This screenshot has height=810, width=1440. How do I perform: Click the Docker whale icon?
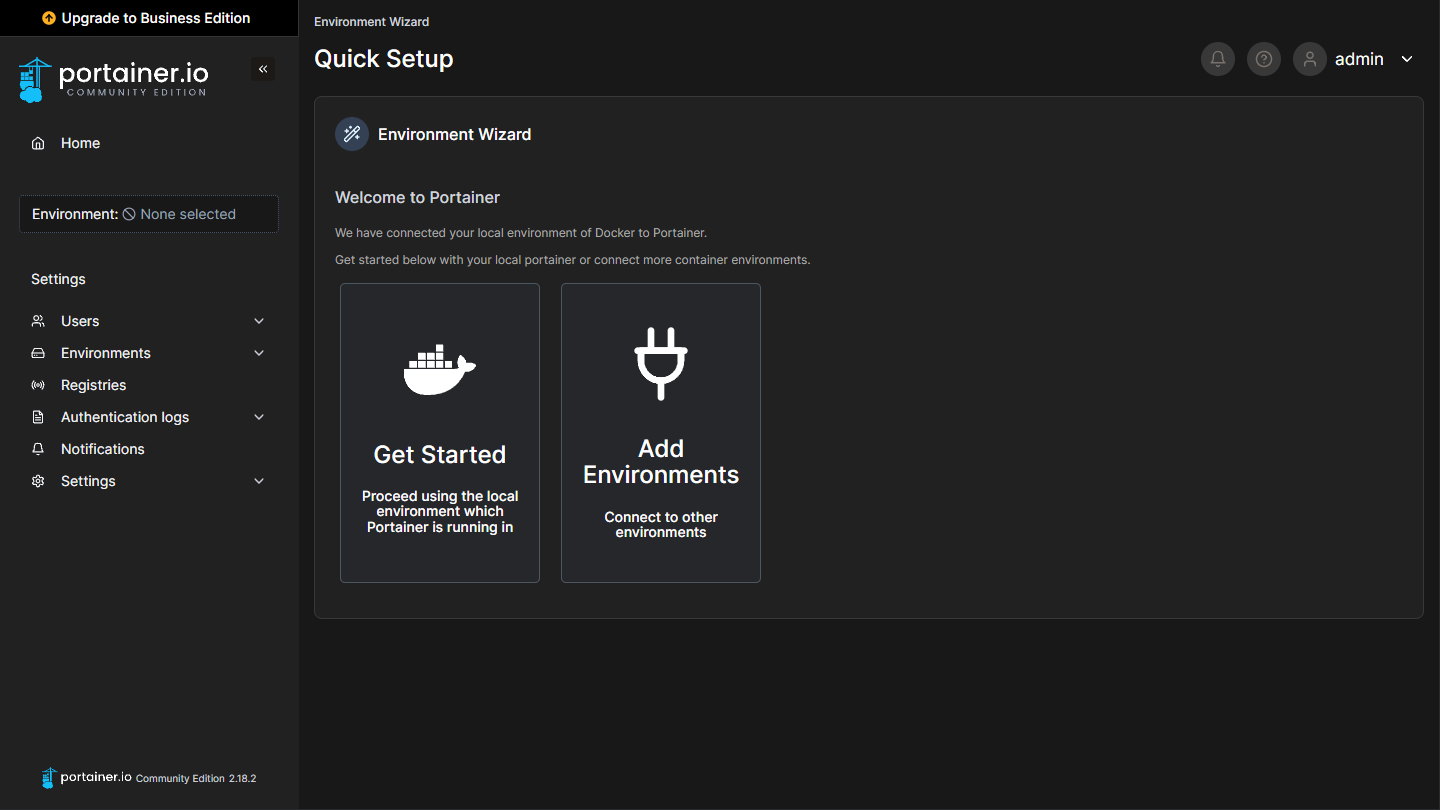(x=440, y=369)
